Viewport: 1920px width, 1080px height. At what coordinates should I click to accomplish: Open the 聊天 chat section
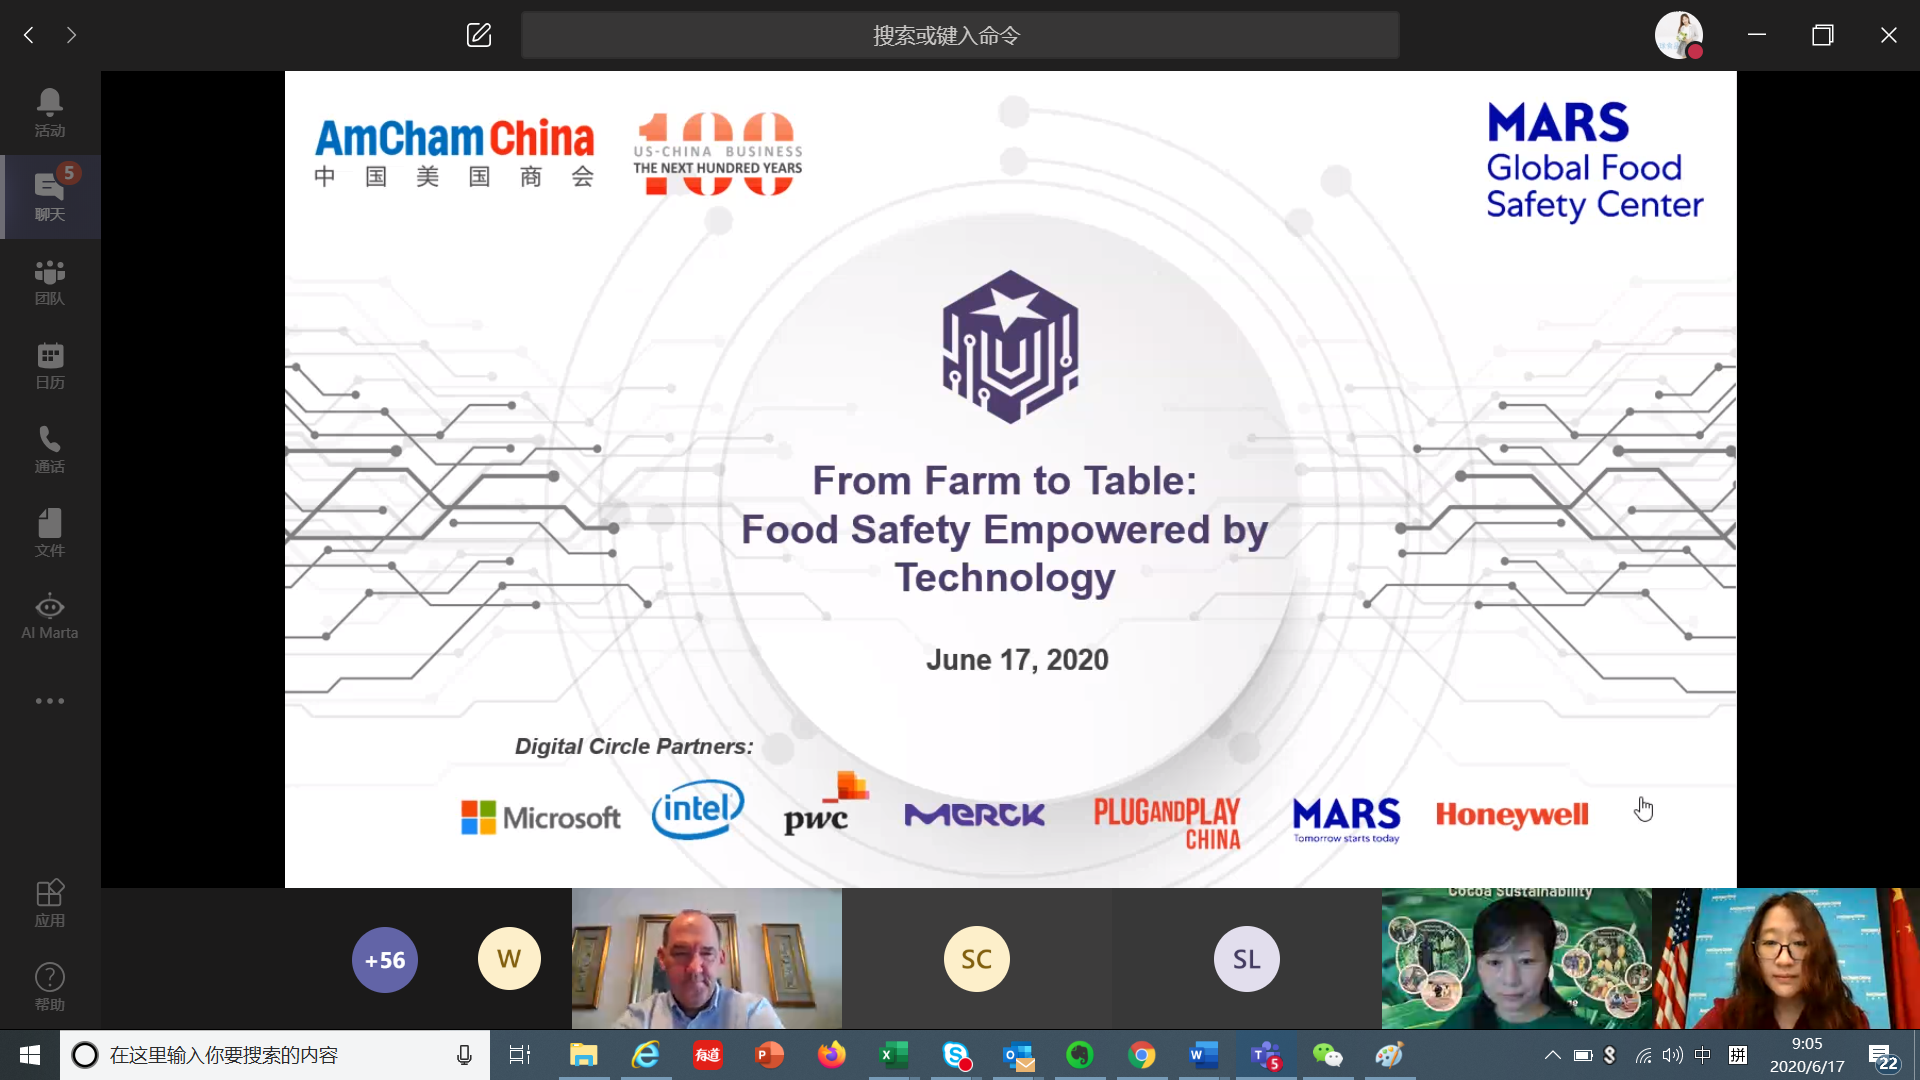point(50,197)
